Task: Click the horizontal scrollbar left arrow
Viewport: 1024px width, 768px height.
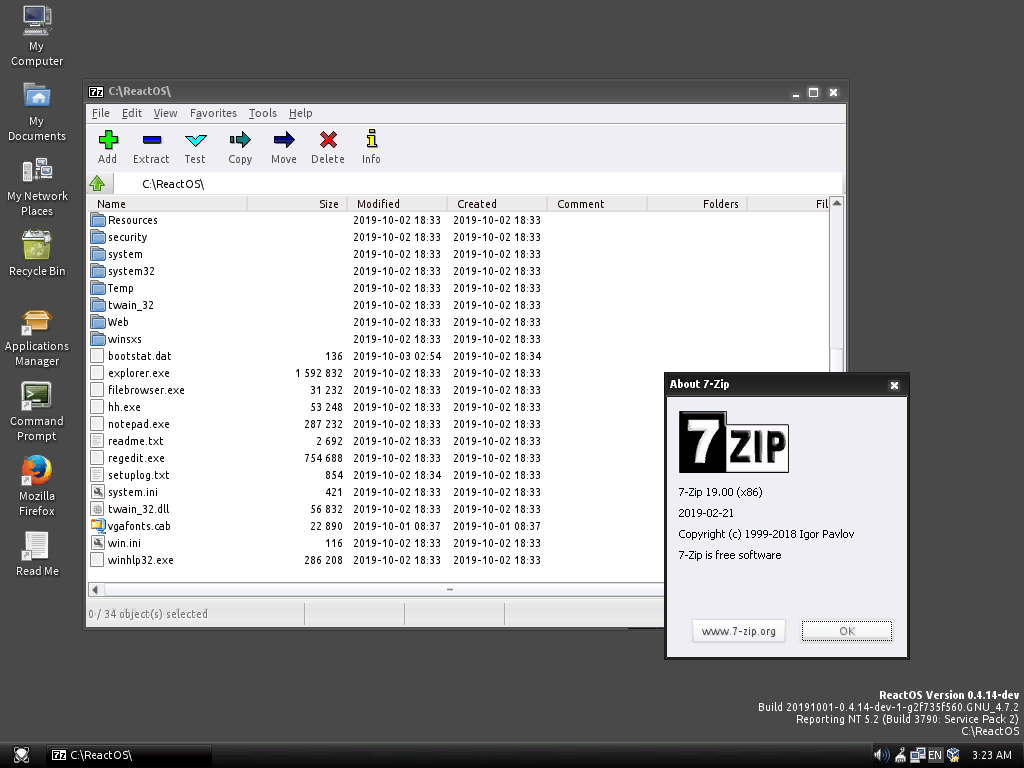Action: click(95, 590)
